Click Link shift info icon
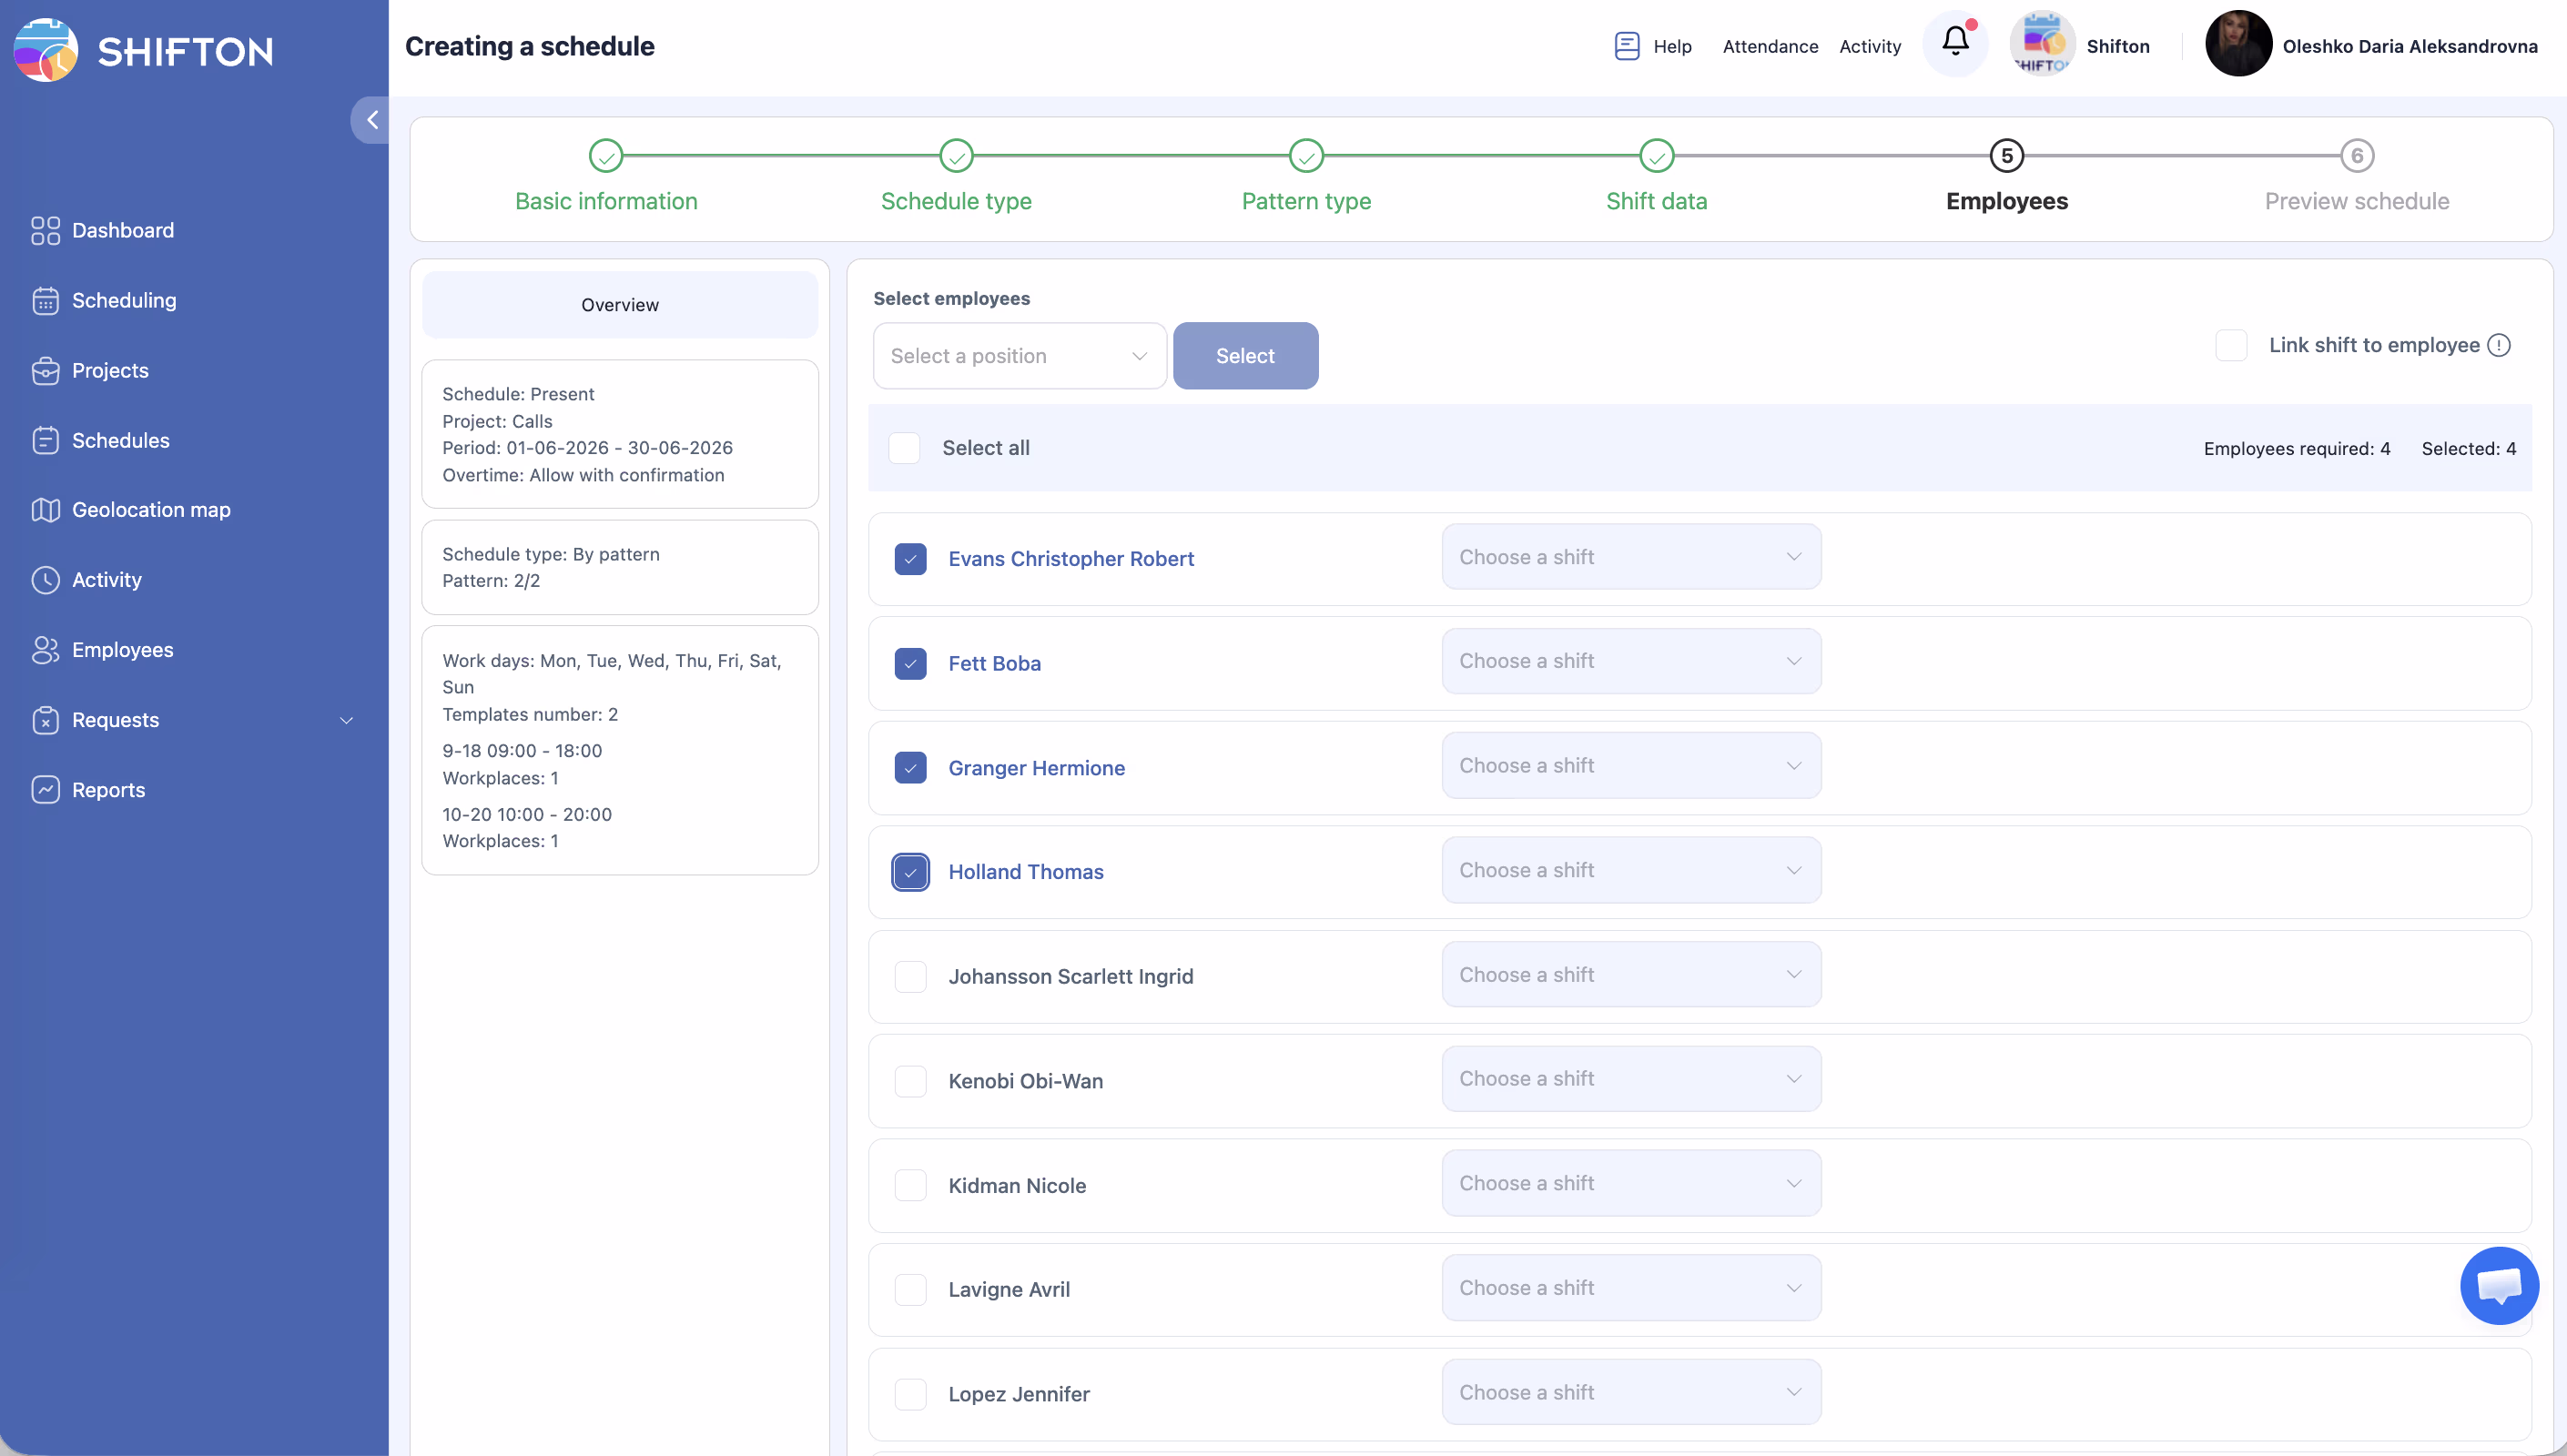The width and height of the screenshot is (2567, 1456). (2499, 345)
